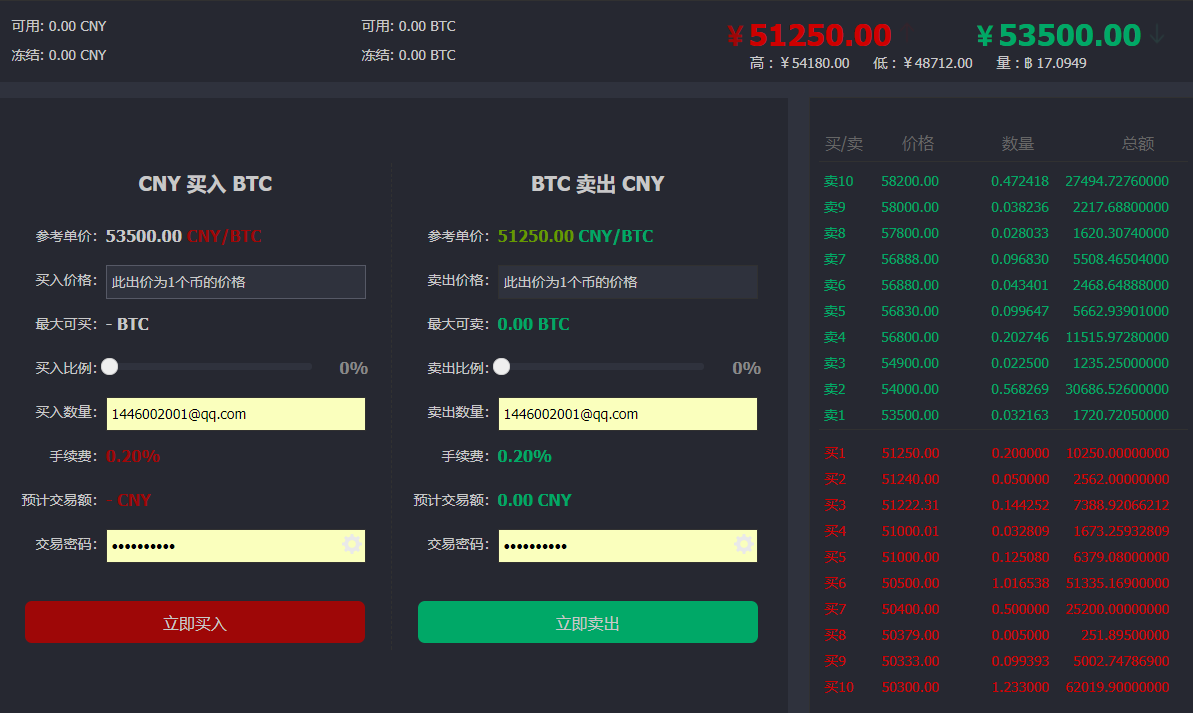
Task: Click the 买/卖 column header
Action: pos(844,143)
